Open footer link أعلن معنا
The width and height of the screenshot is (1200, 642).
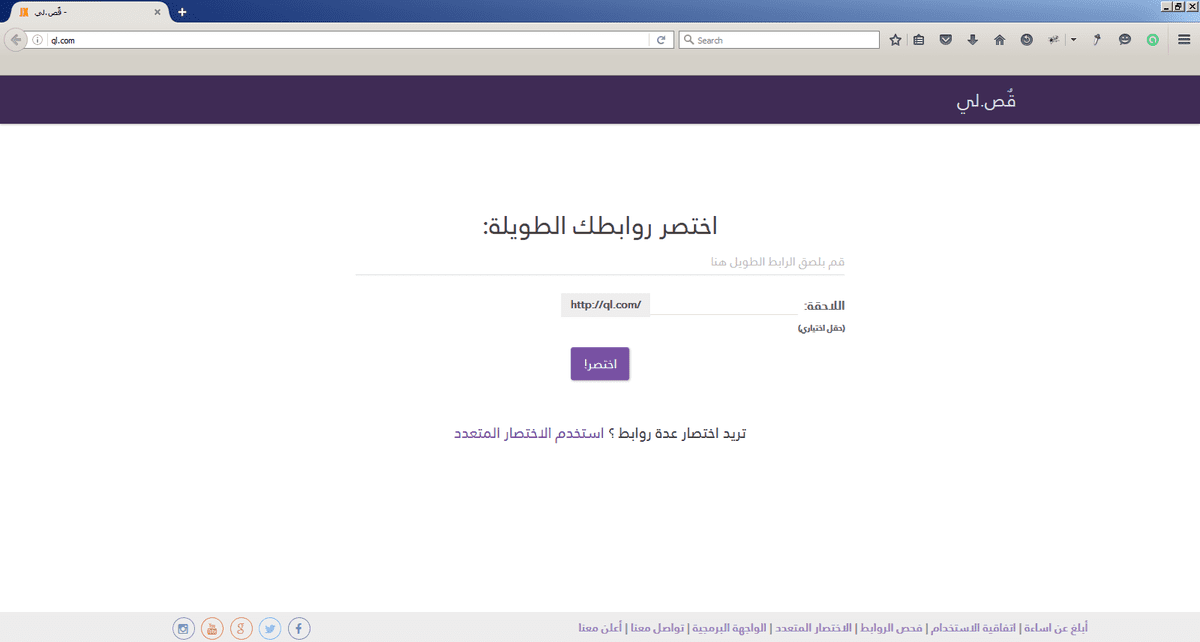tap(601, 629)
